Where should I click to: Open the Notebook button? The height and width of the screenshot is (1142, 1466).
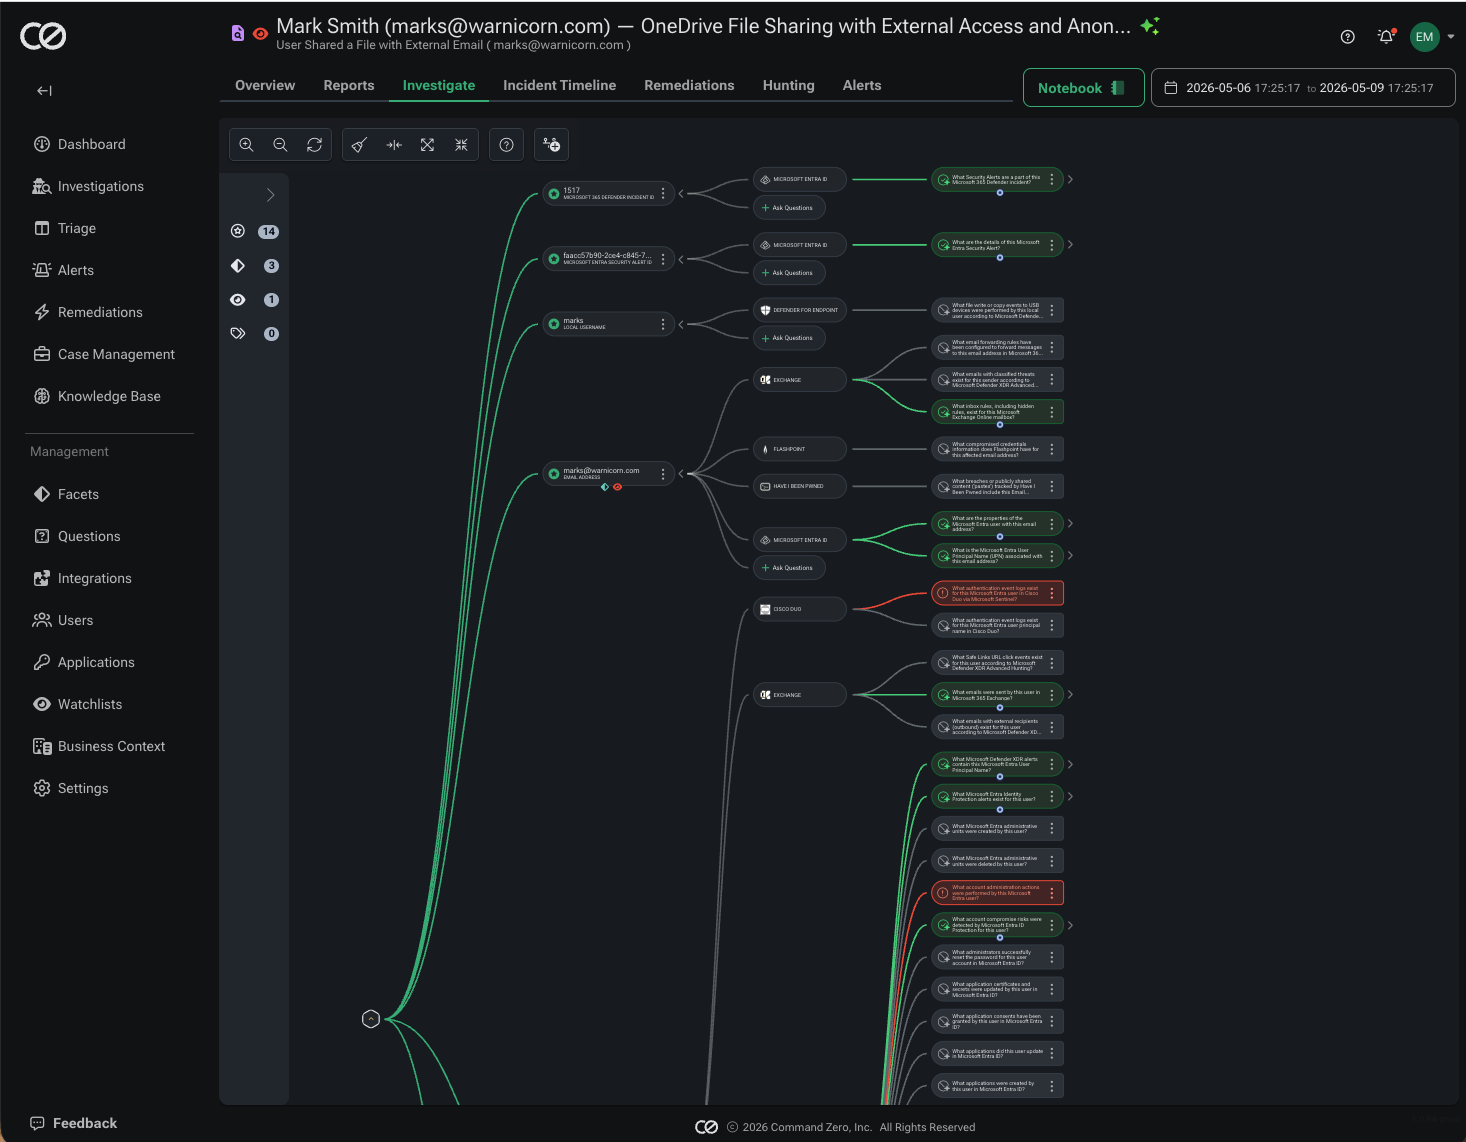1083,88
